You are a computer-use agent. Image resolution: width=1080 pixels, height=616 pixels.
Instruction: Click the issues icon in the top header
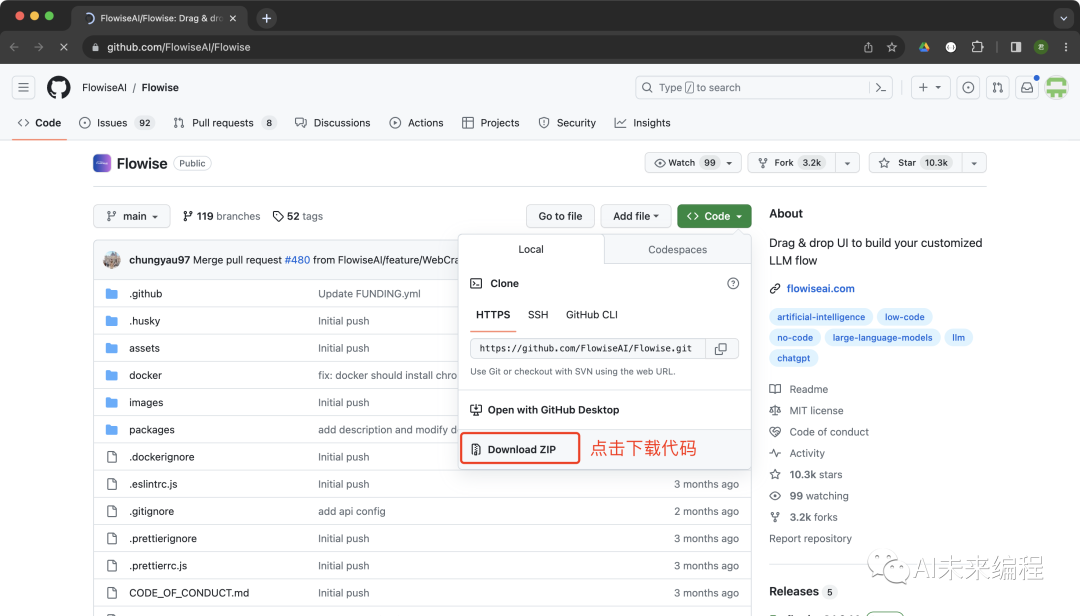coord(968,88)
